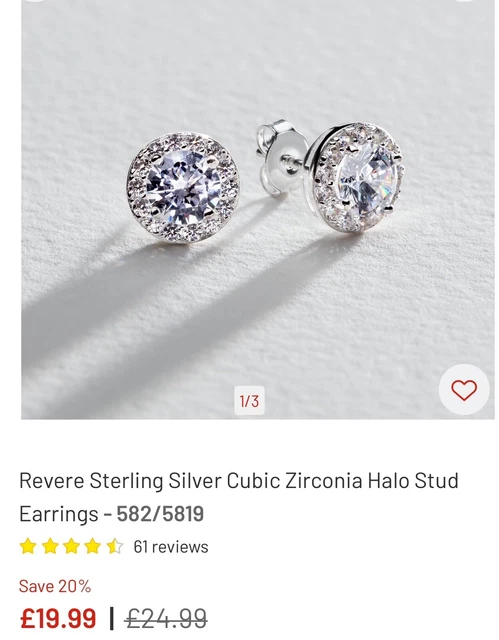The width and height of the screenshot is (499, 640).
Task: Click the third yellow rating star
Action: (x=71, y=546)
